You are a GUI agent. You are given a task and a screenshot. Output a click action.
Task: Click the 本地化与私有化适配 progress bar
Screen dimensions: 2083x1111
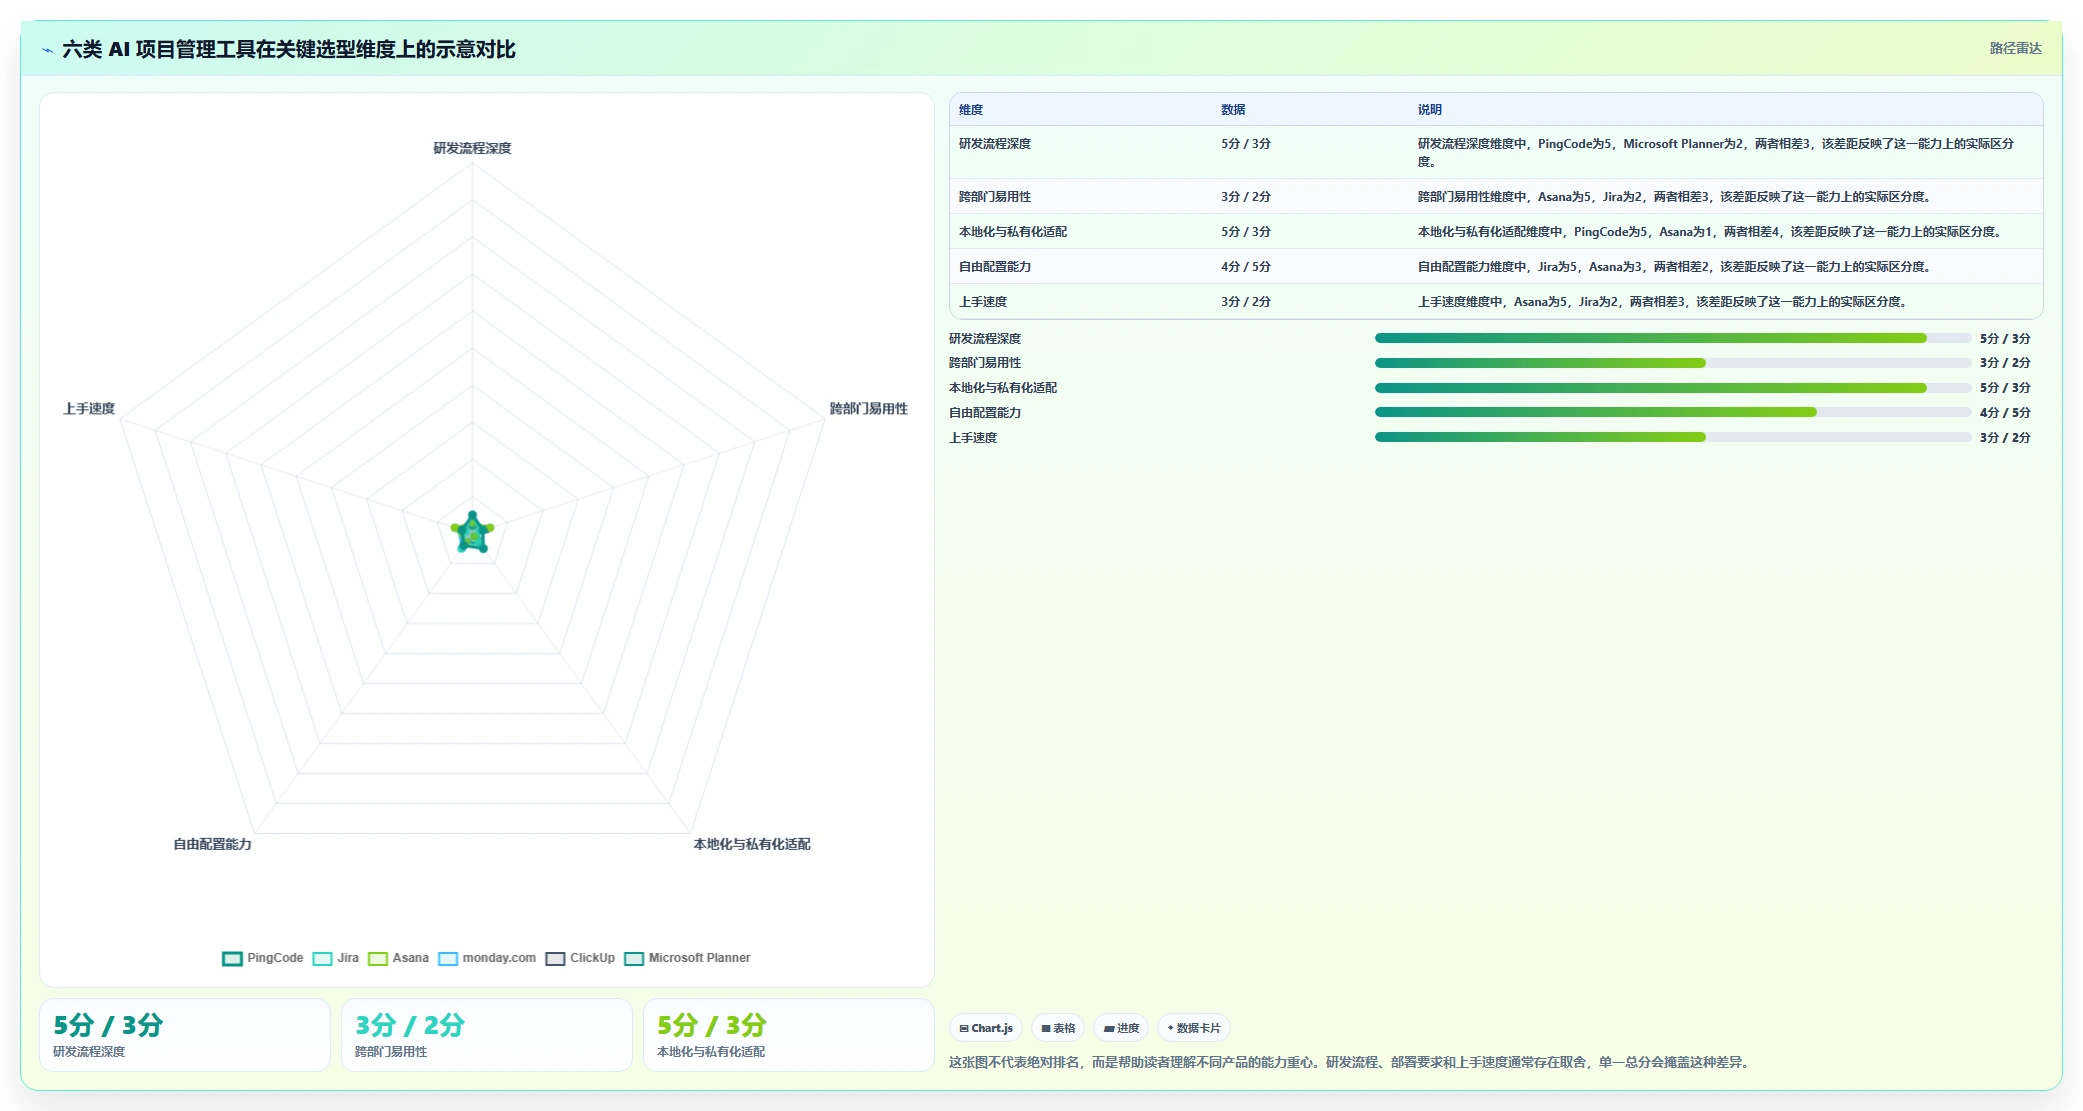[x=1673, y=388]
